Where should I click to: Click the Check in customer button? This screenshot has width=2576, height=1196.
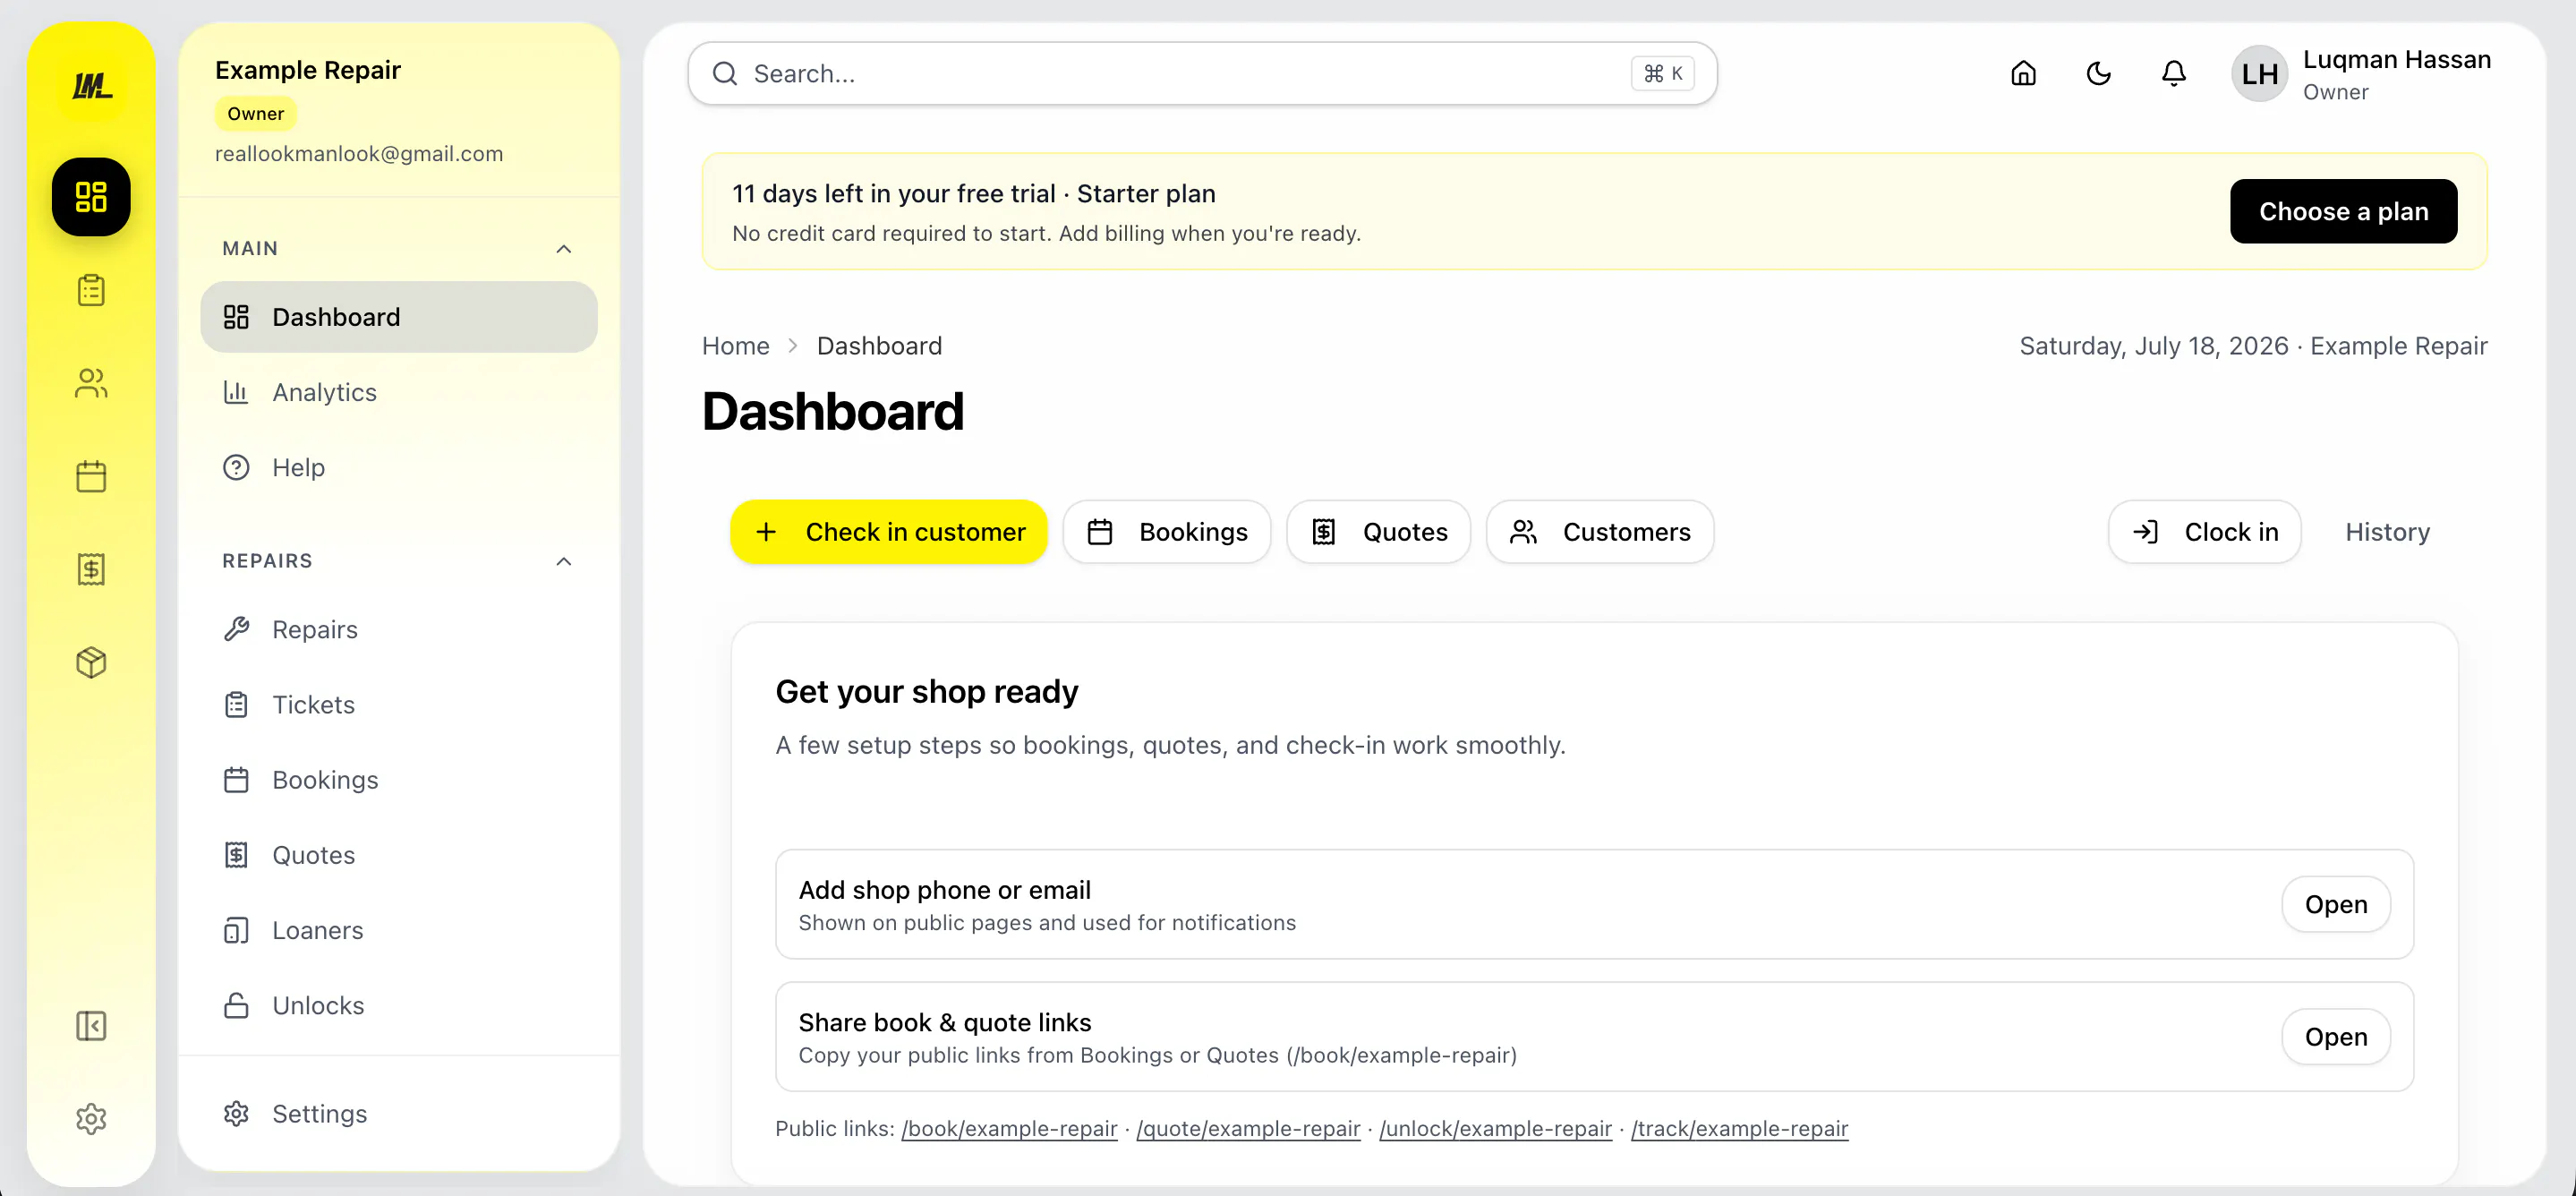[x=888, y=531]
